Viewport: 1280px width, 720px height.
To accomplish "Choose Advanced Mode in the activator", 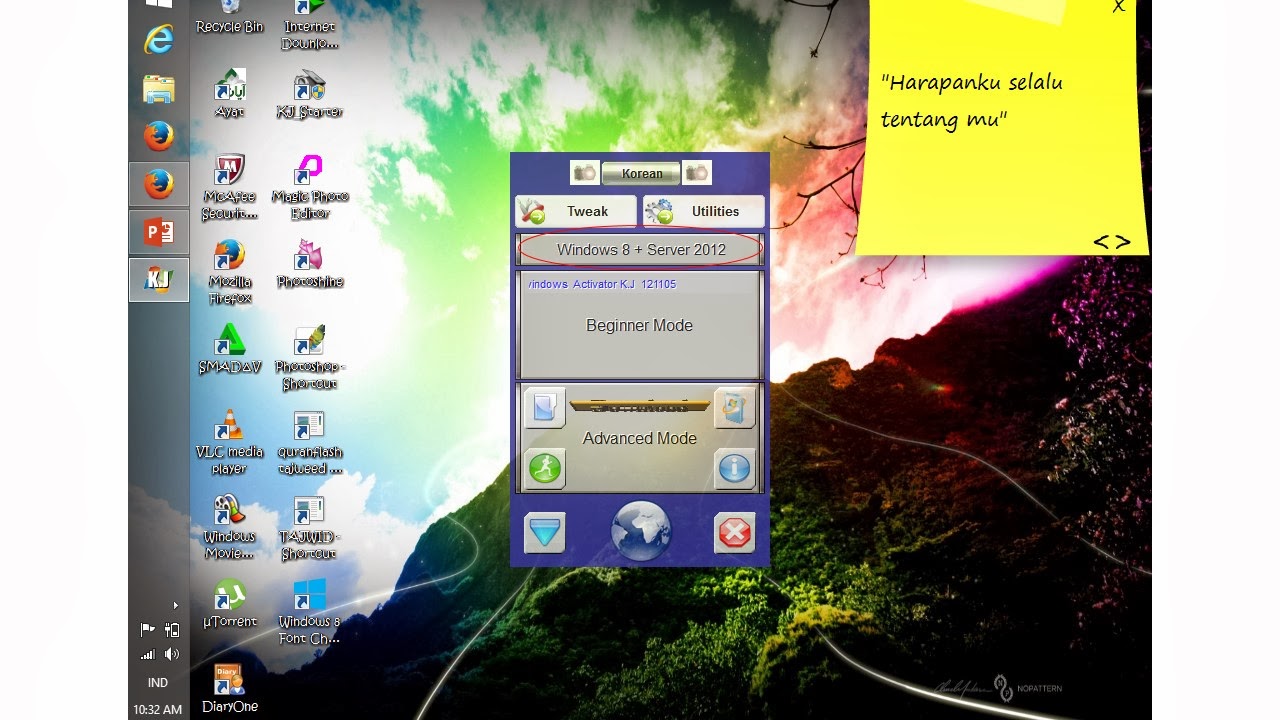I will tap(640, 438).
